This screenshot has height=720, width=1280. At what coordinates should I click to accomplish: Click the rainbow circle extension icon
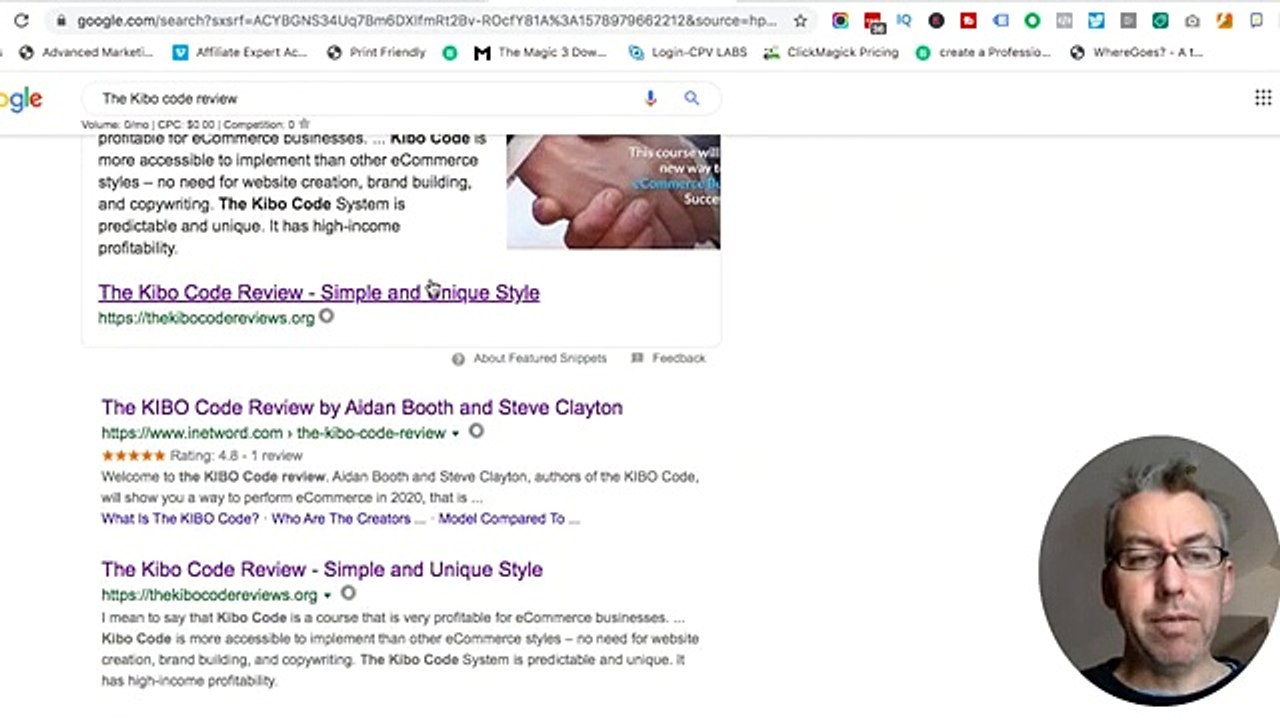point(840,20)
